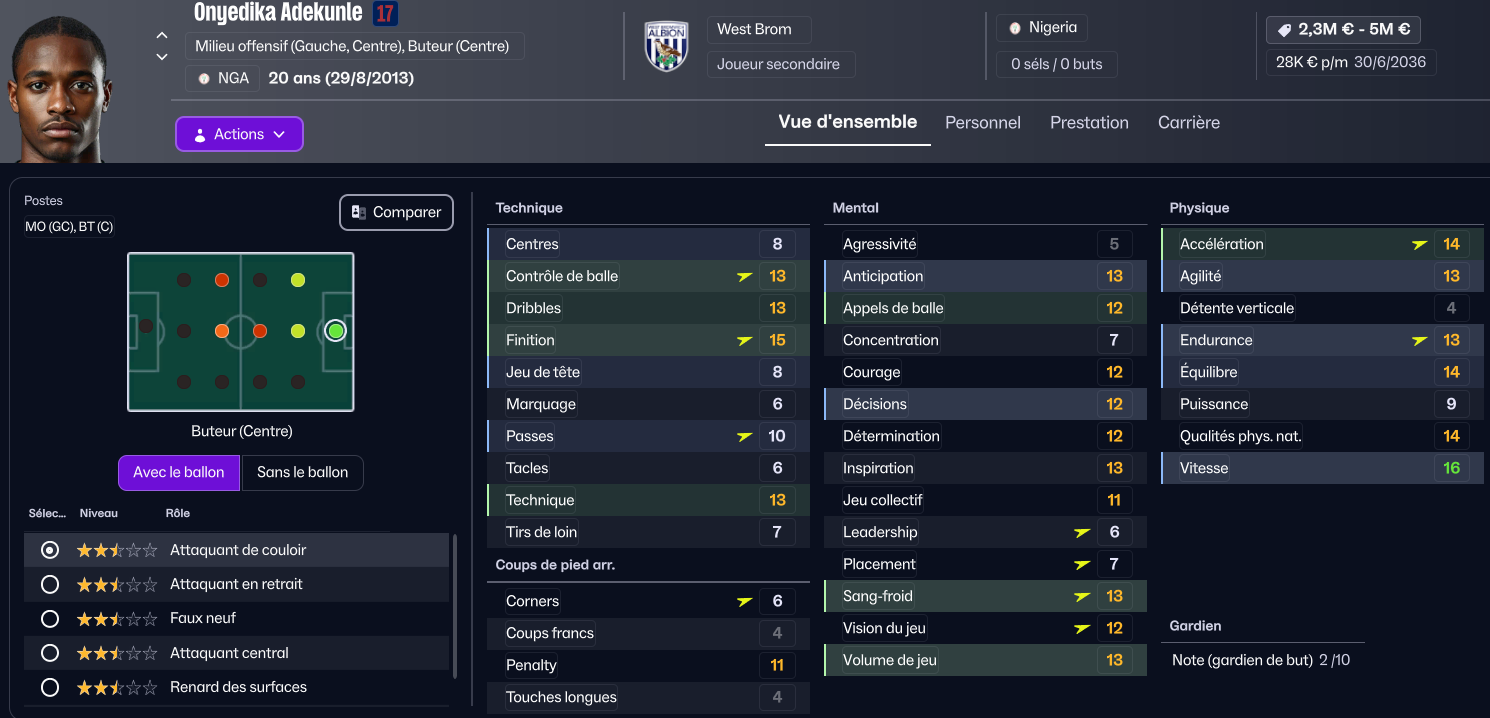The width and height of the screenshot is (1490, 718).
Task: Click the compare icon in the Comparer button
Action: 358,212
